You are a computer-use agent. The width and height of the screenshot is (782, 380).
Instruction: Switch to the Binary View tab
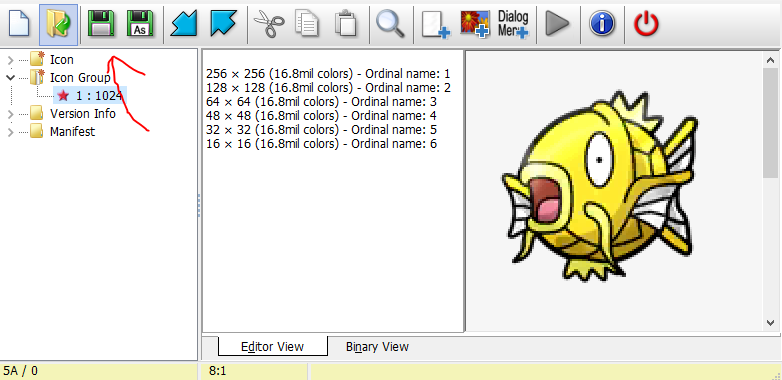(x=377, y=347)
